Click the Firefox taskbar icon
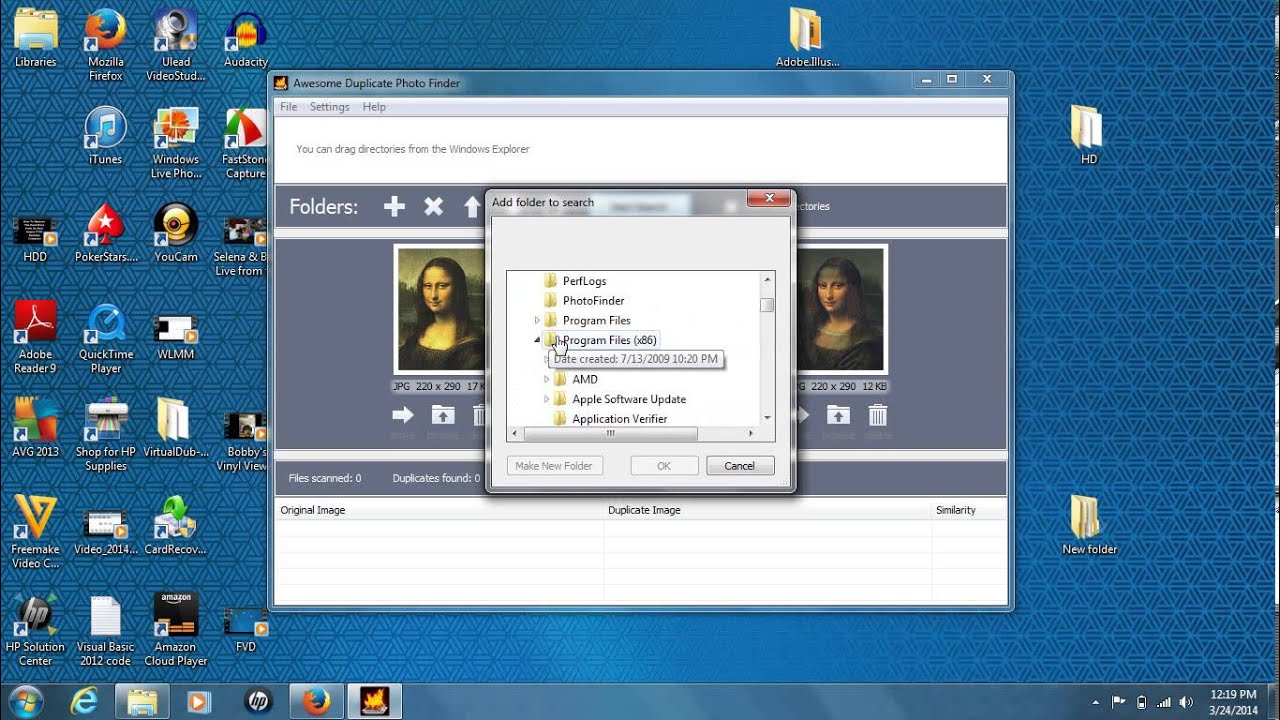The width and height of the screenshot is (1280, 720). click(x=316, y=701)
